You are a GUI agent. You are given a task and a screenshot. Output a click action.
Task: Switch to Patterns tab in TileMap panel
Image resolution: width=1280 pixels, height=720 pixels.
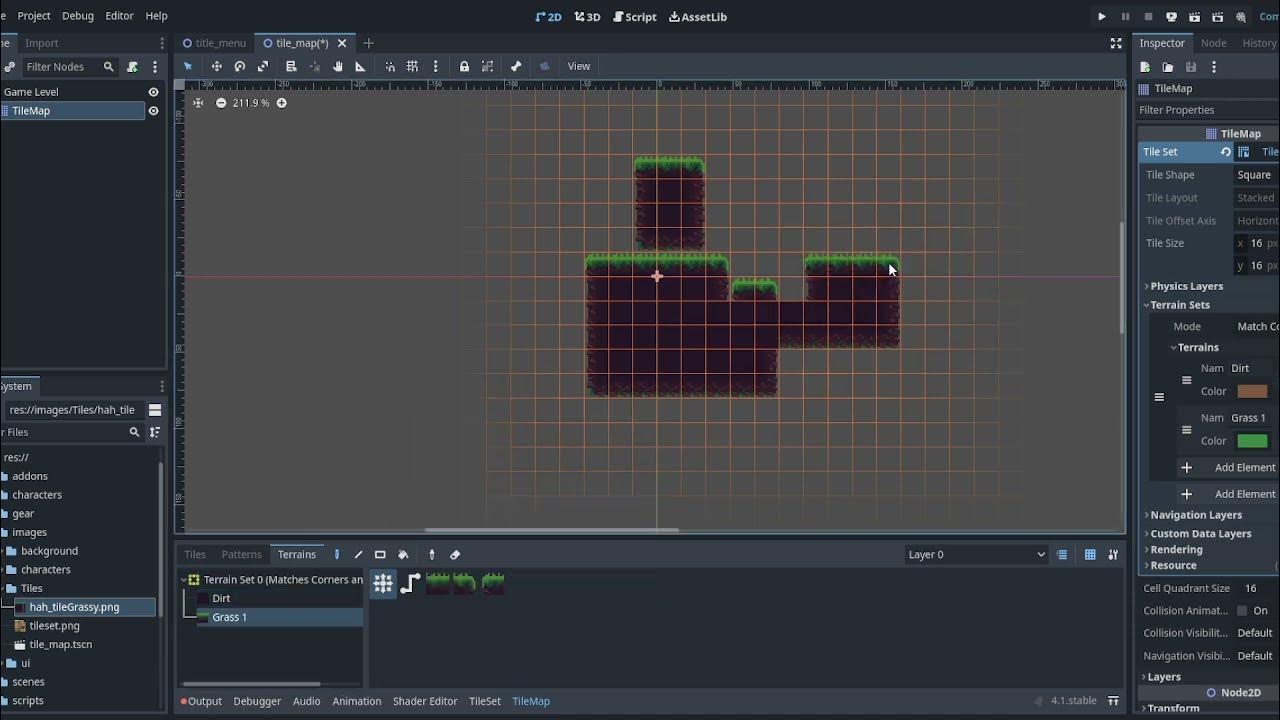pos(242,555)
